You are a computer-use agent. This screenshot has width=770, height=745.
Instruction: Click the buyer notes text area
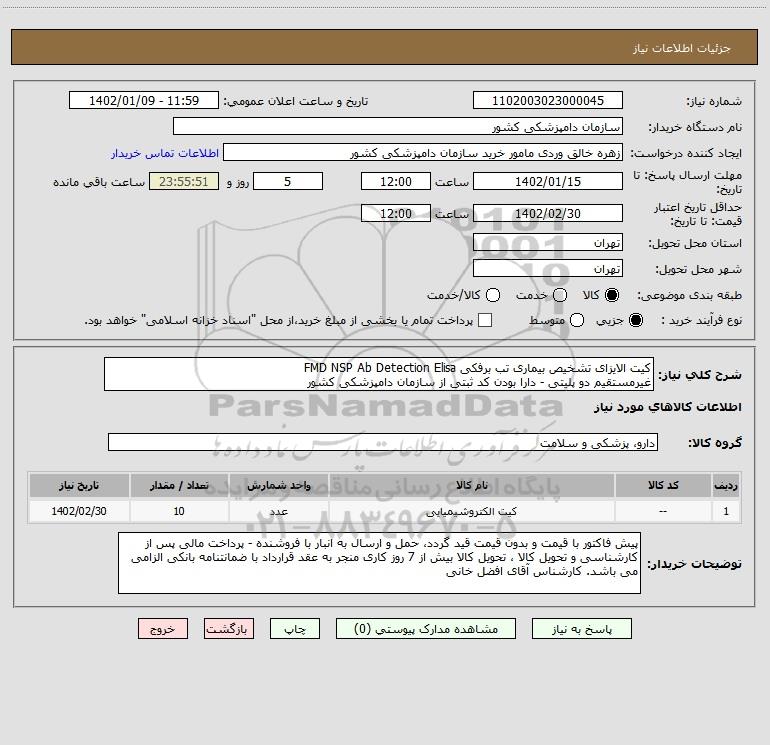point(379,563)
